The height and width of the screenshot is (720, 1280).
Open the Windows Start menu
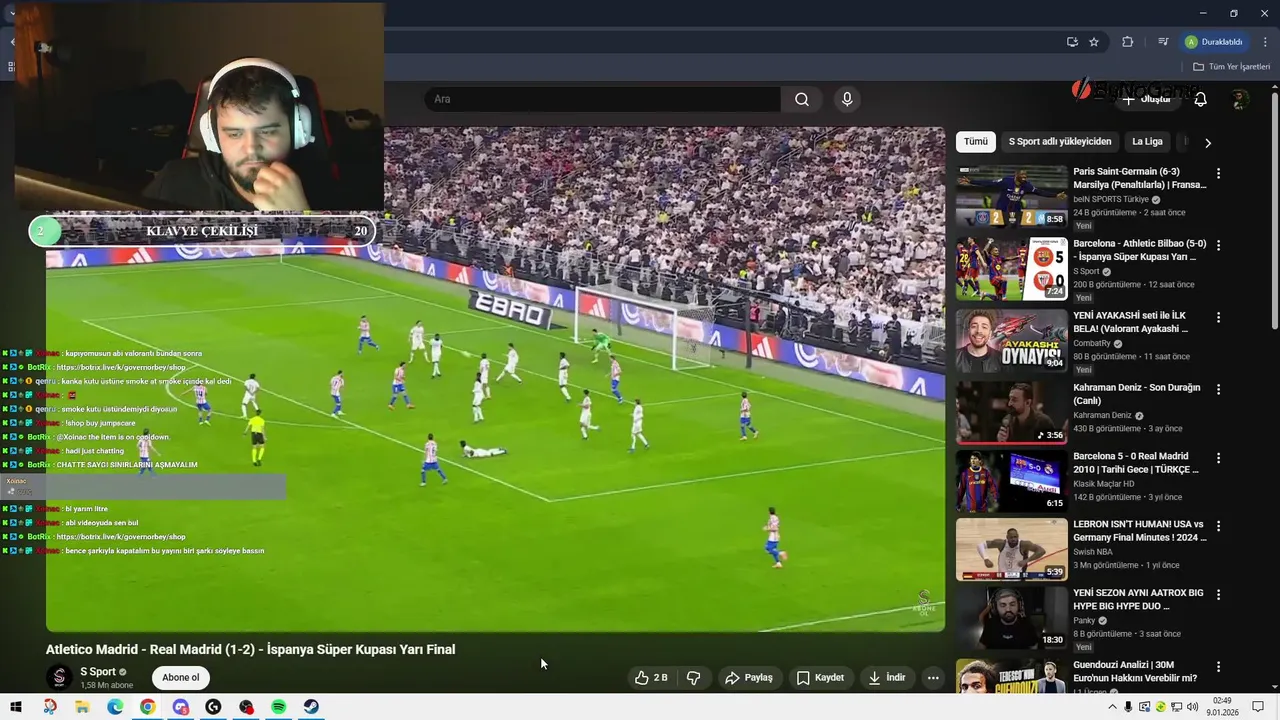(x=16, y=707)
